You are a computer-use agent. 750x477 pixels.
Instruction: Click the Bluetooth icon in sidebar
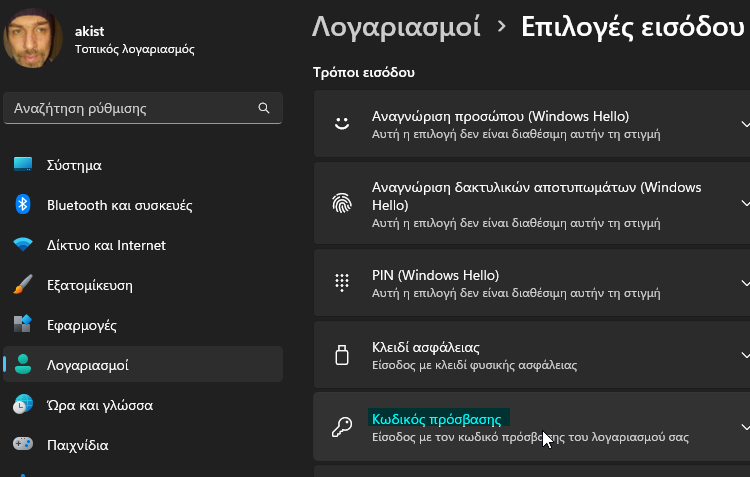pyautogui.click(x=23, y=205)
